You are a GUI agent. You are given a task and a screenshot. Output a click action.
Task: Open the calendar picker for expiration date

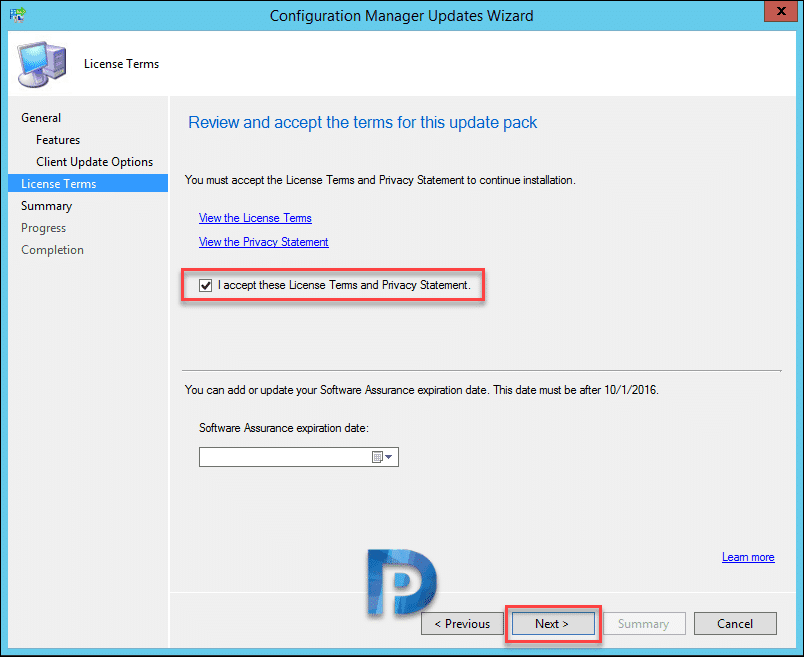[382, 457]
